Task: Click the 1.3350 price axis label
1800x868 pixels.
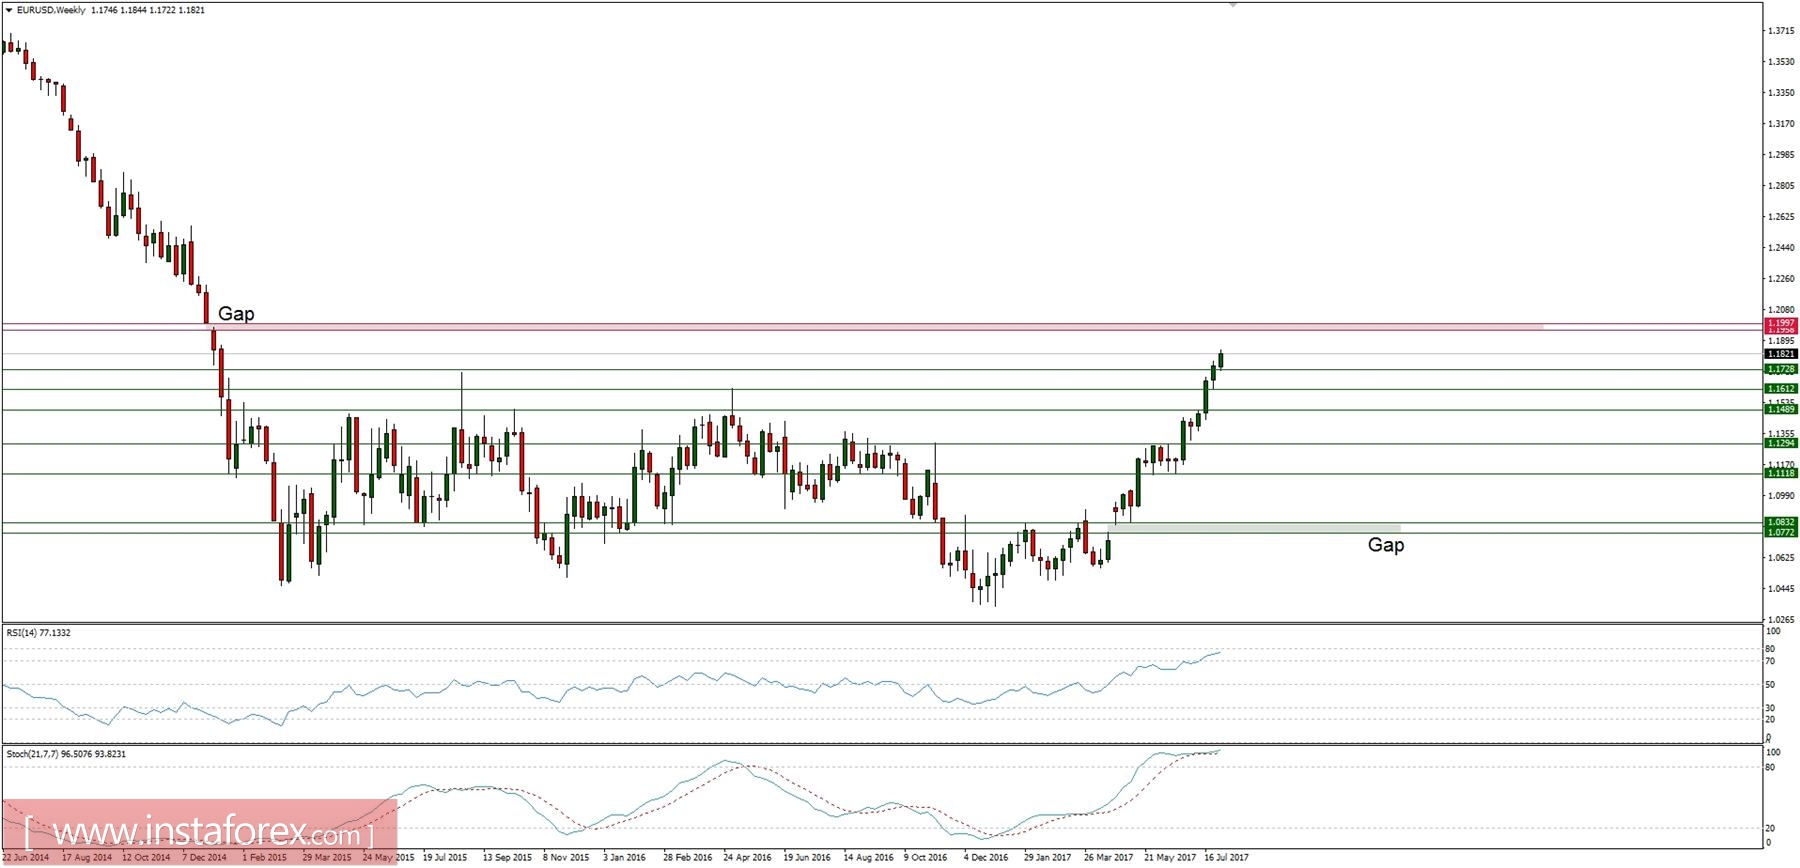Action: point(1780,93)
